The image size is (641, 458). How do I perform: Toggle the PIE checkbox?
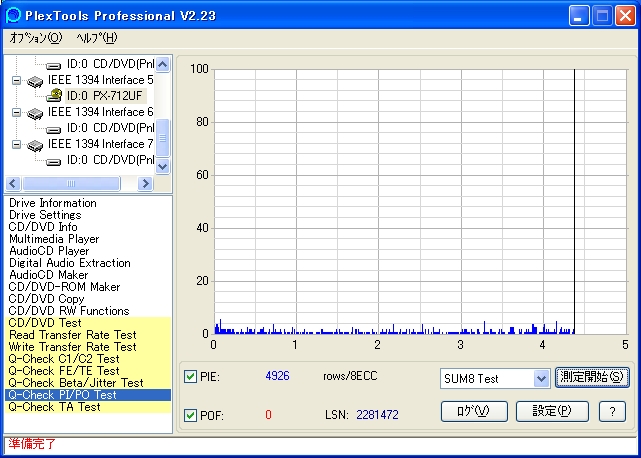click(x=190, y=376)
